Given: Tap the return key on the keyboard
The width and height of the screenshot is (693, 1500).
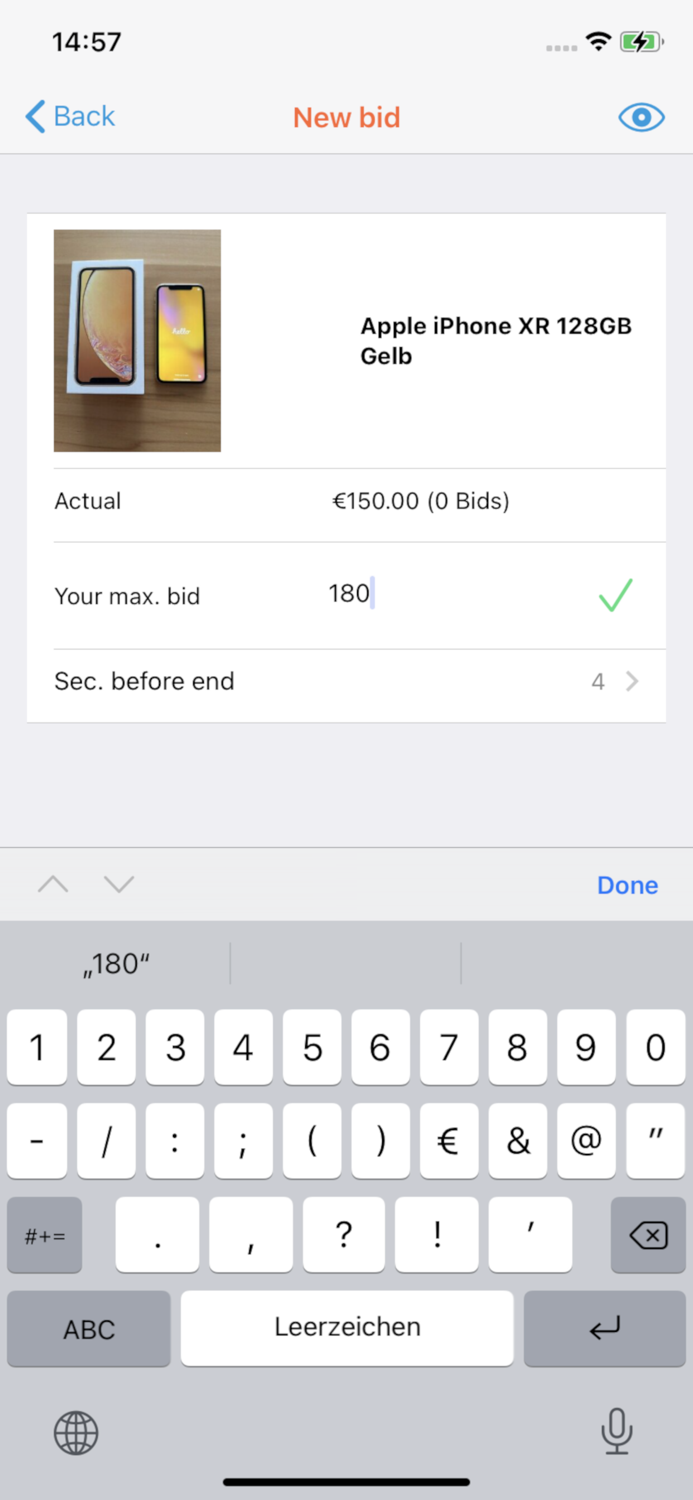Looking at the screenshot, I should click(x=604, y=1328).
